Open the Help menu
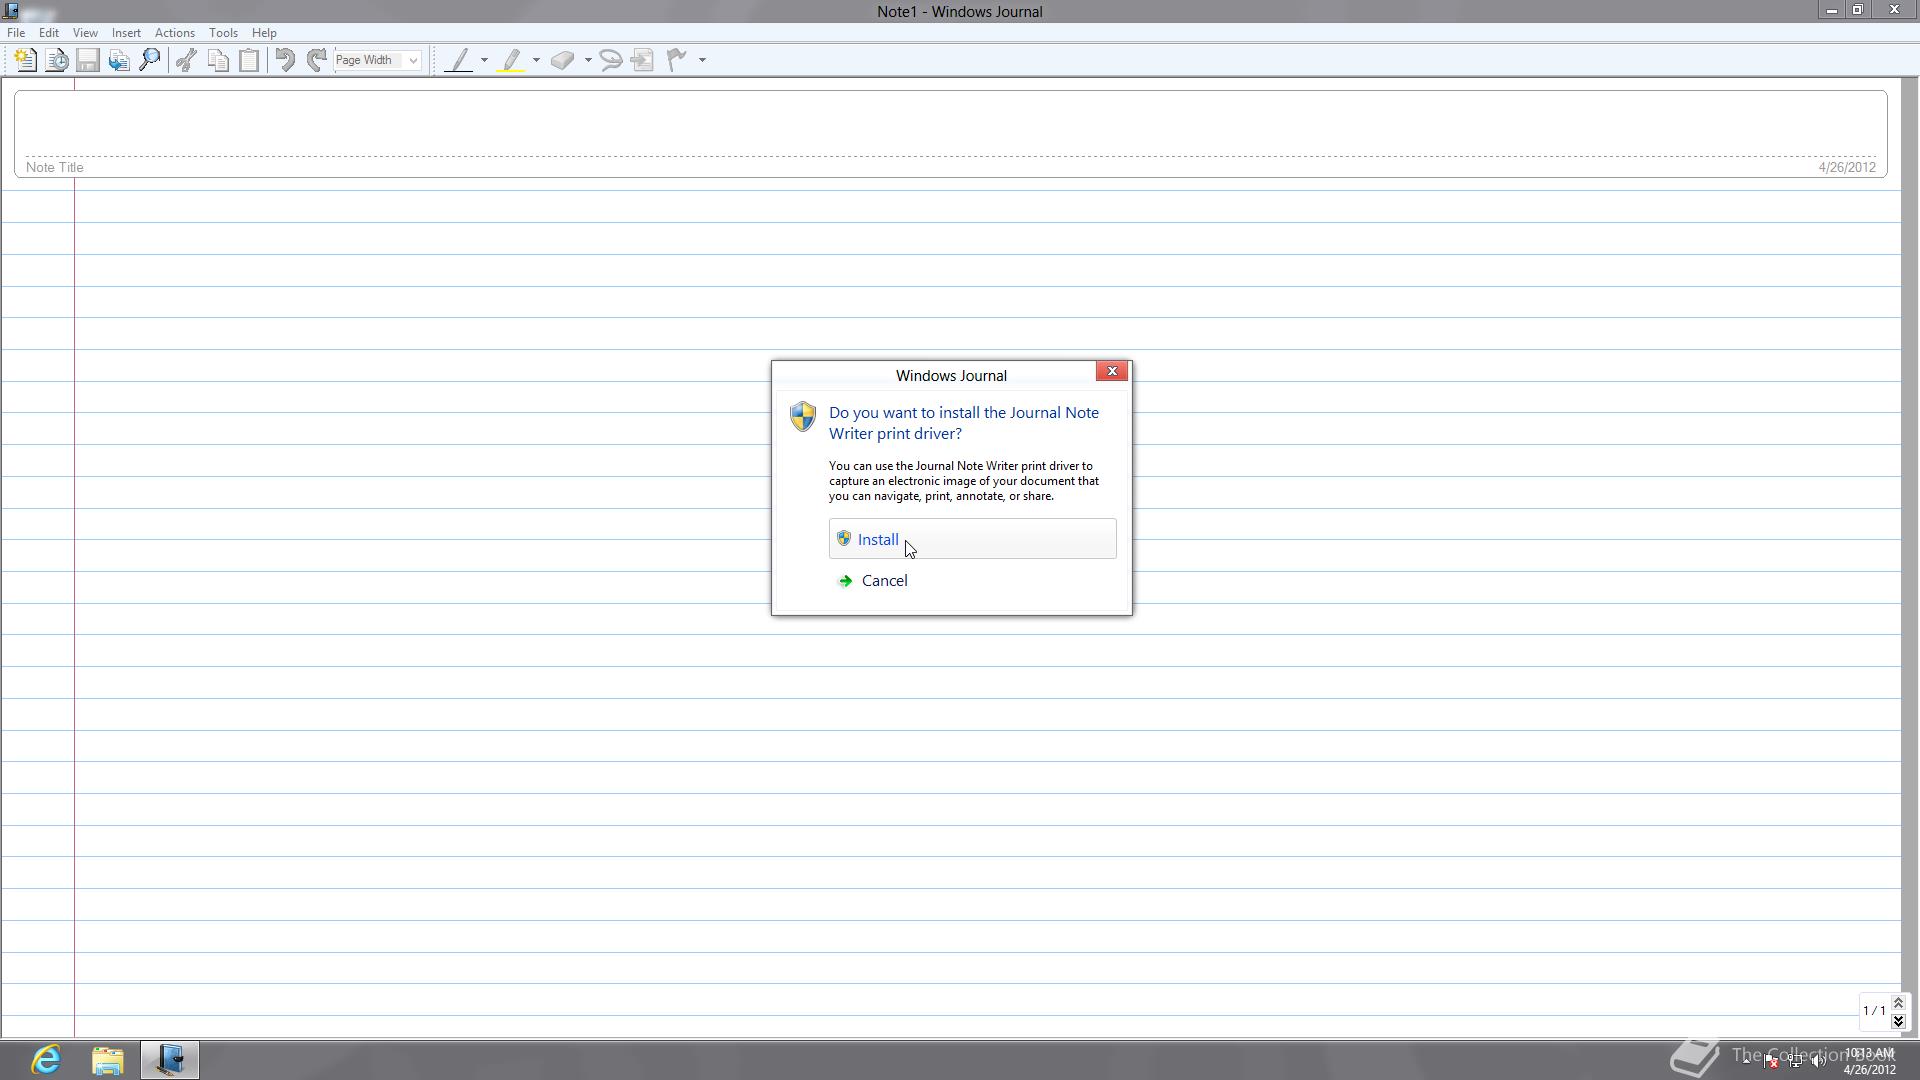1920x1080 pixels. [264, 33]
